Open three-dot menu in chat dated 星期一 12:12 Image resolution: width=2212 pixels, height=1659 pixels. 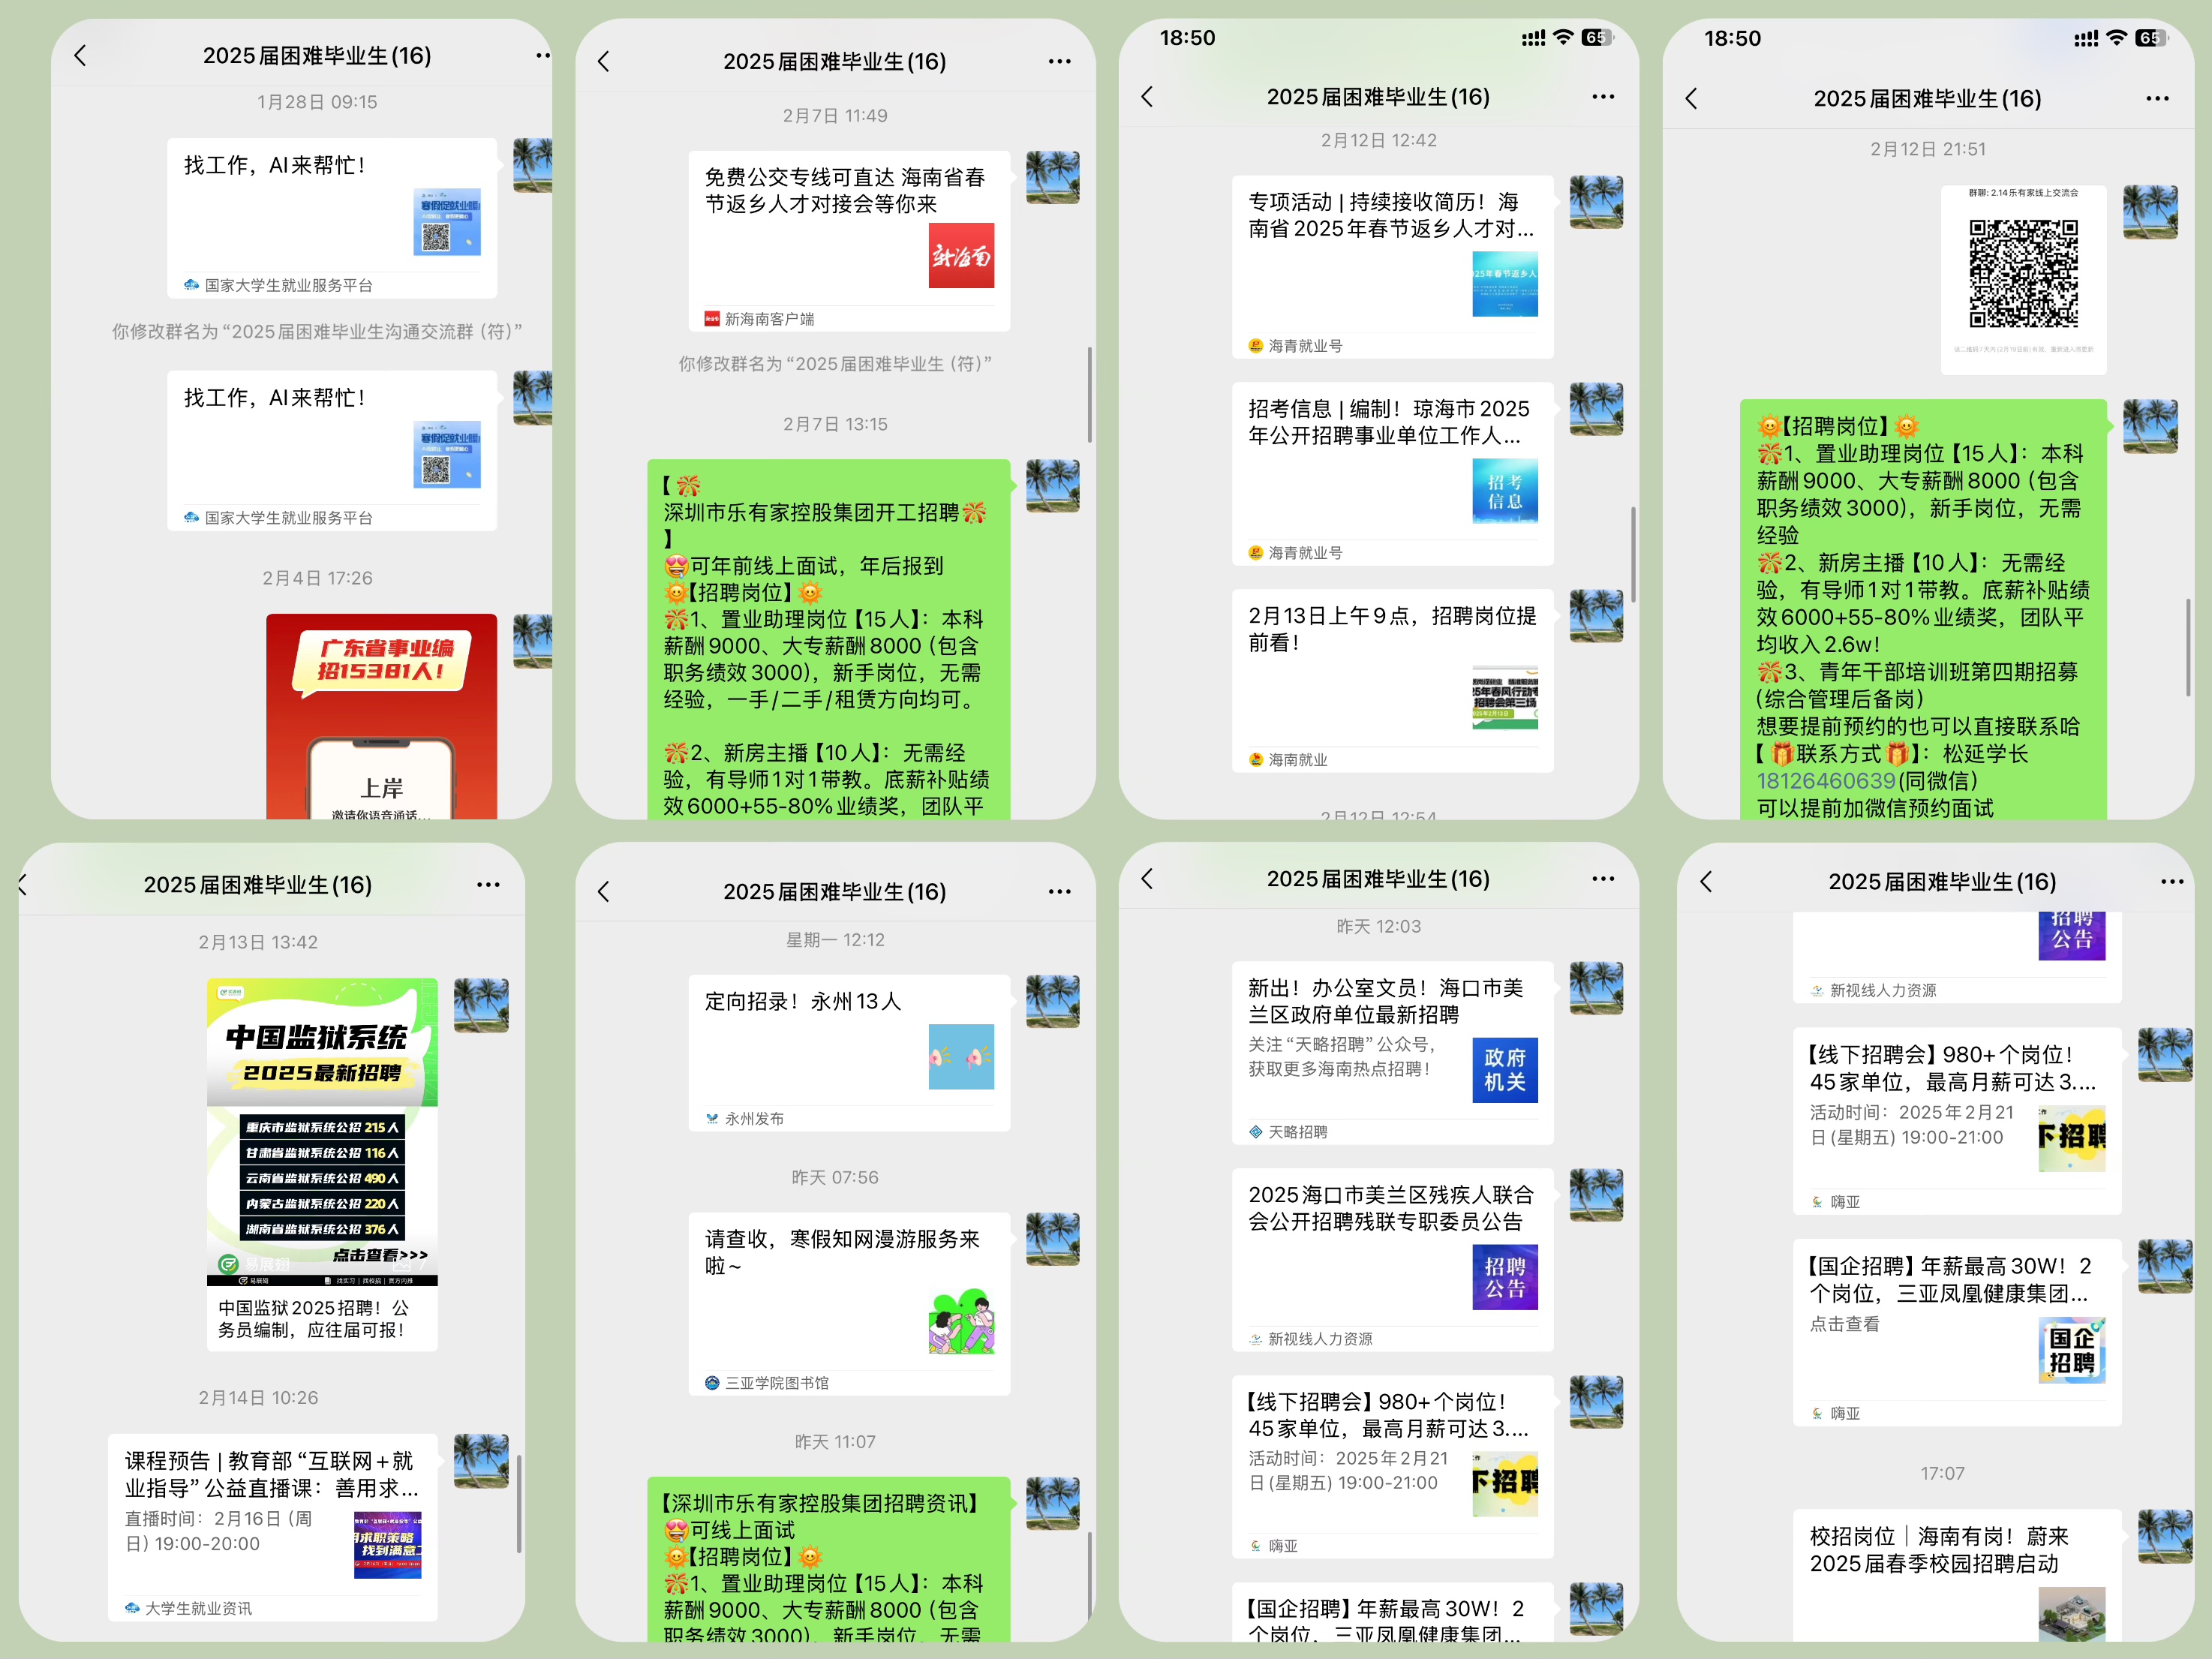click(x=1059, y=892)
